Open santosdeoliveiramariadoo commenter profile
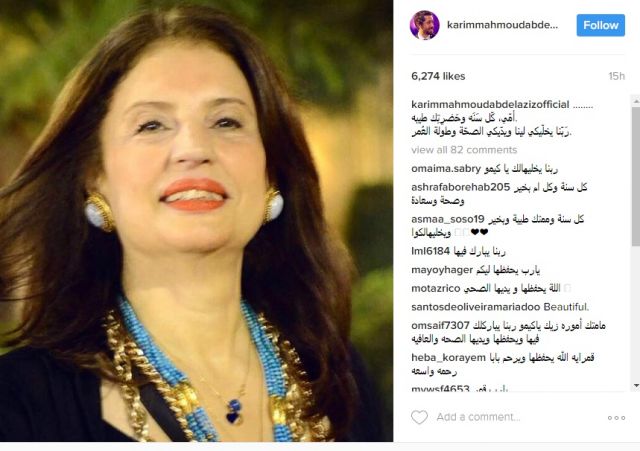 coord(476,307)
